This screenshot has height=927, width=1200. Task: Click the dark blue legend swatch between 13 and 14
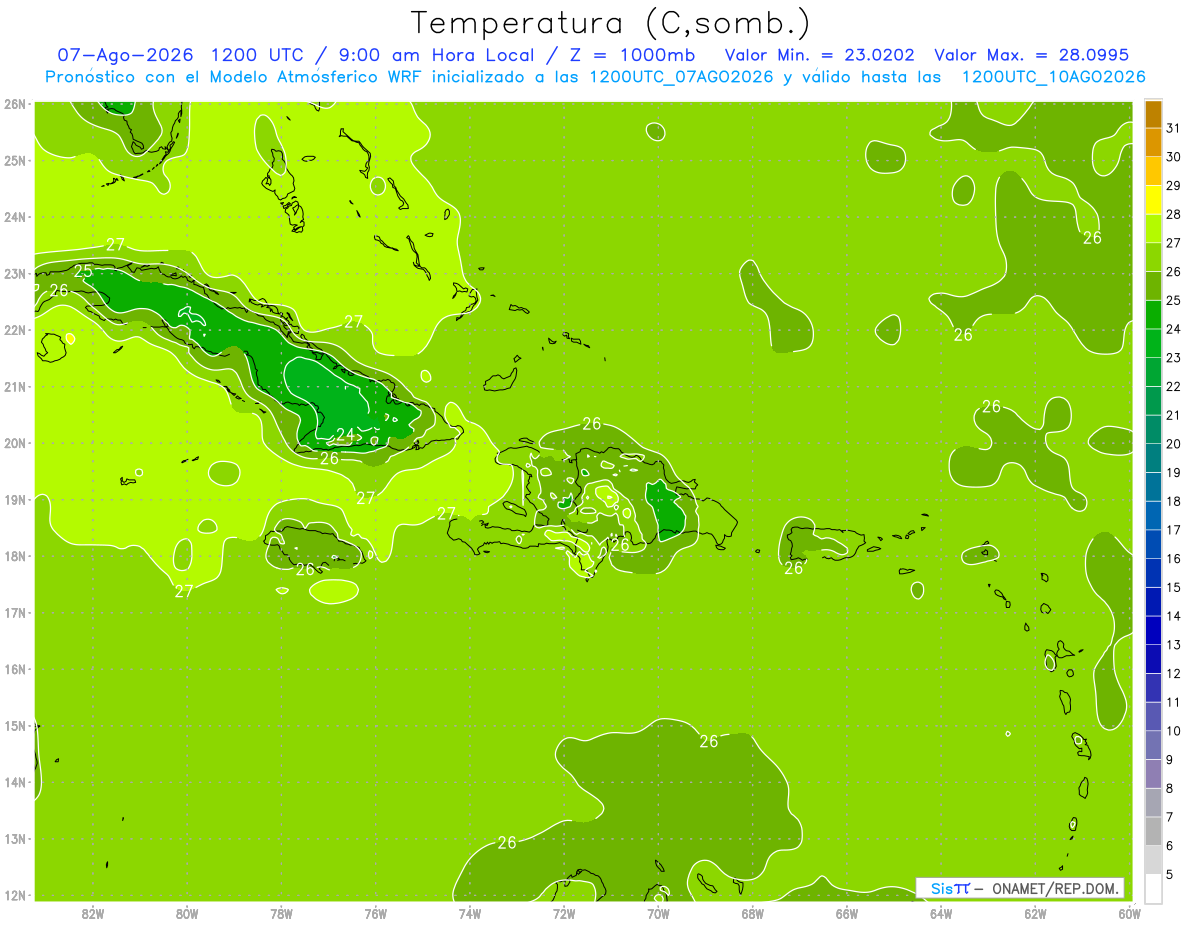pyautogui.click(x=1153, y=630)
